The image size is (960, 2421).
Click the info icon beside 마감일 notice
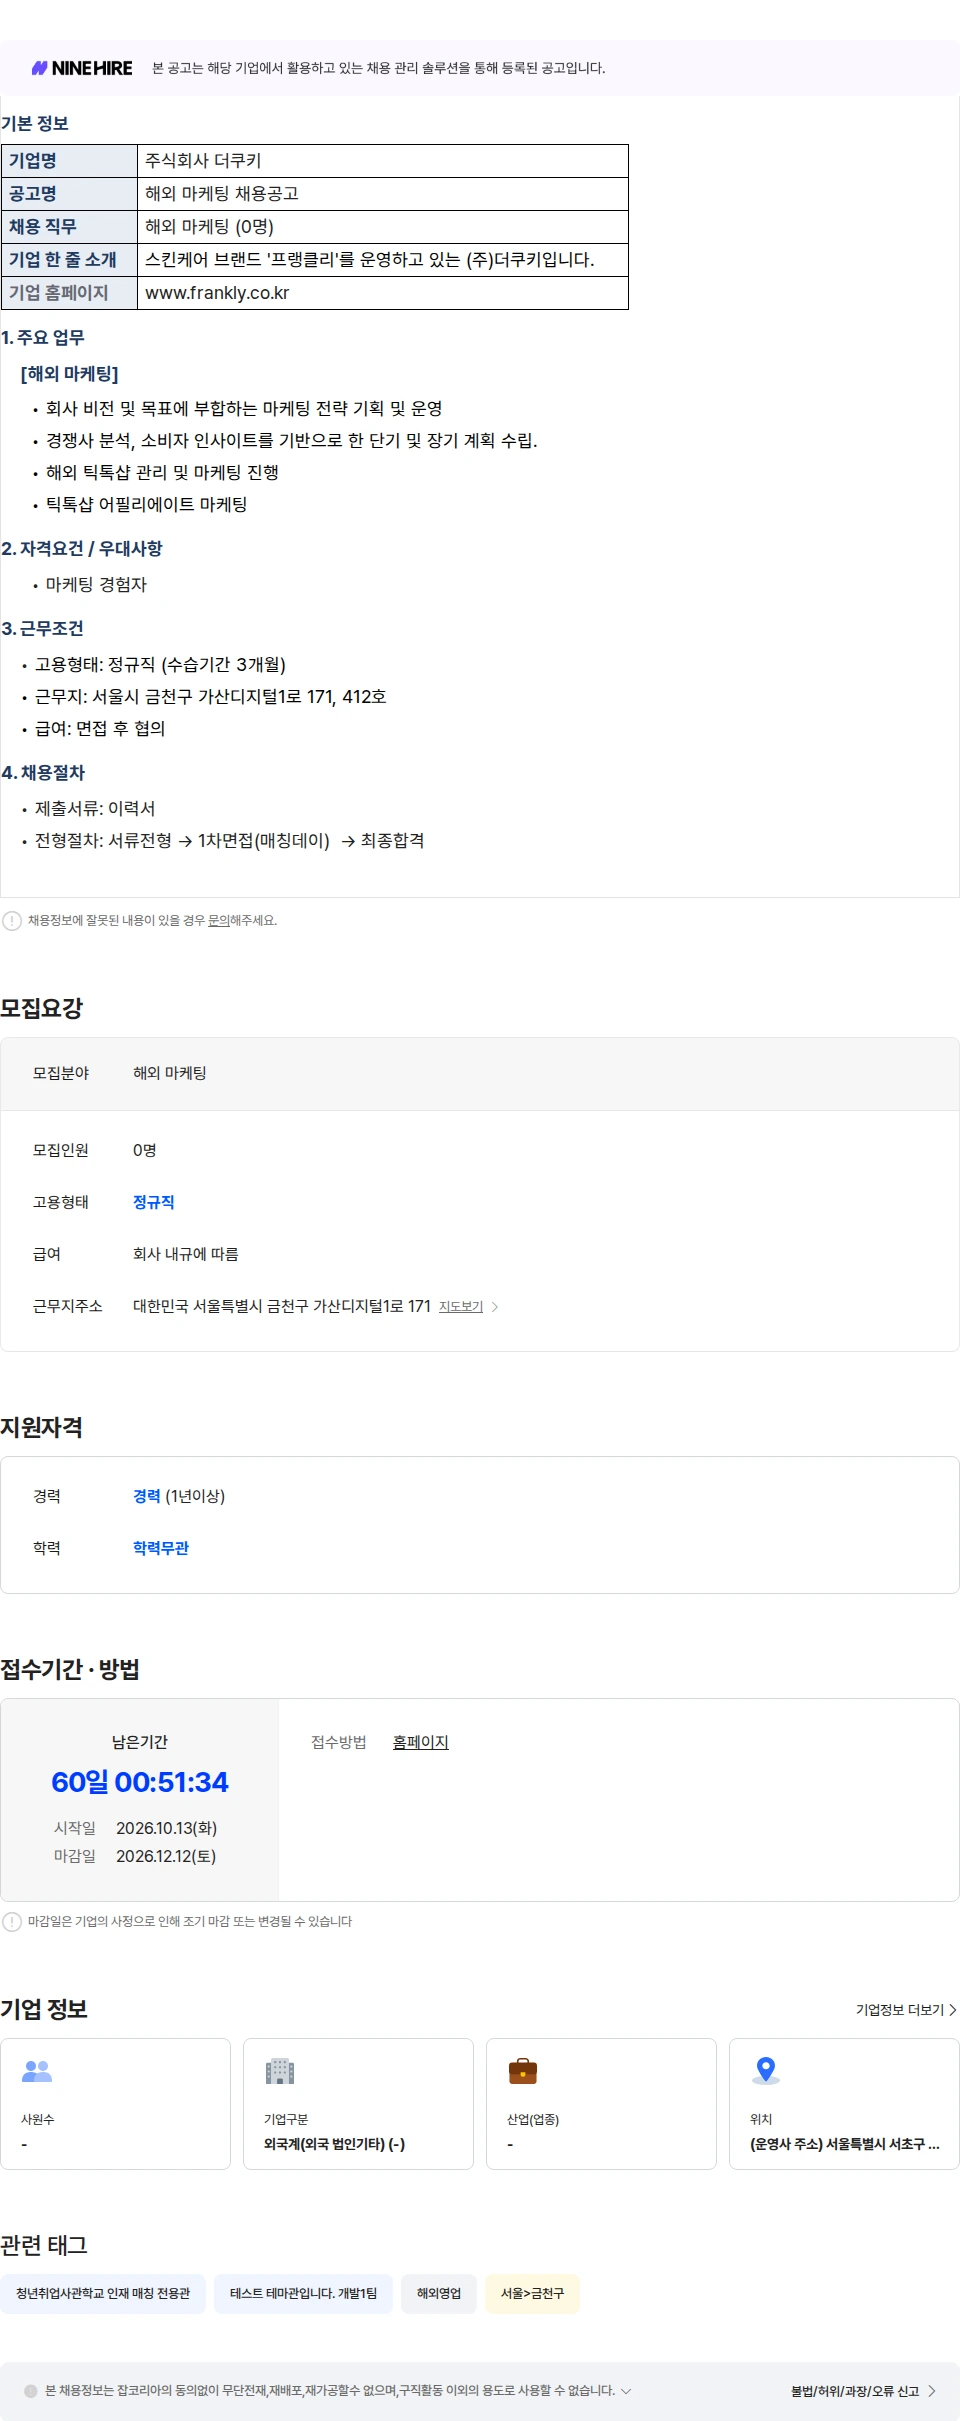pyautogui.click(x=12, y=1921)
